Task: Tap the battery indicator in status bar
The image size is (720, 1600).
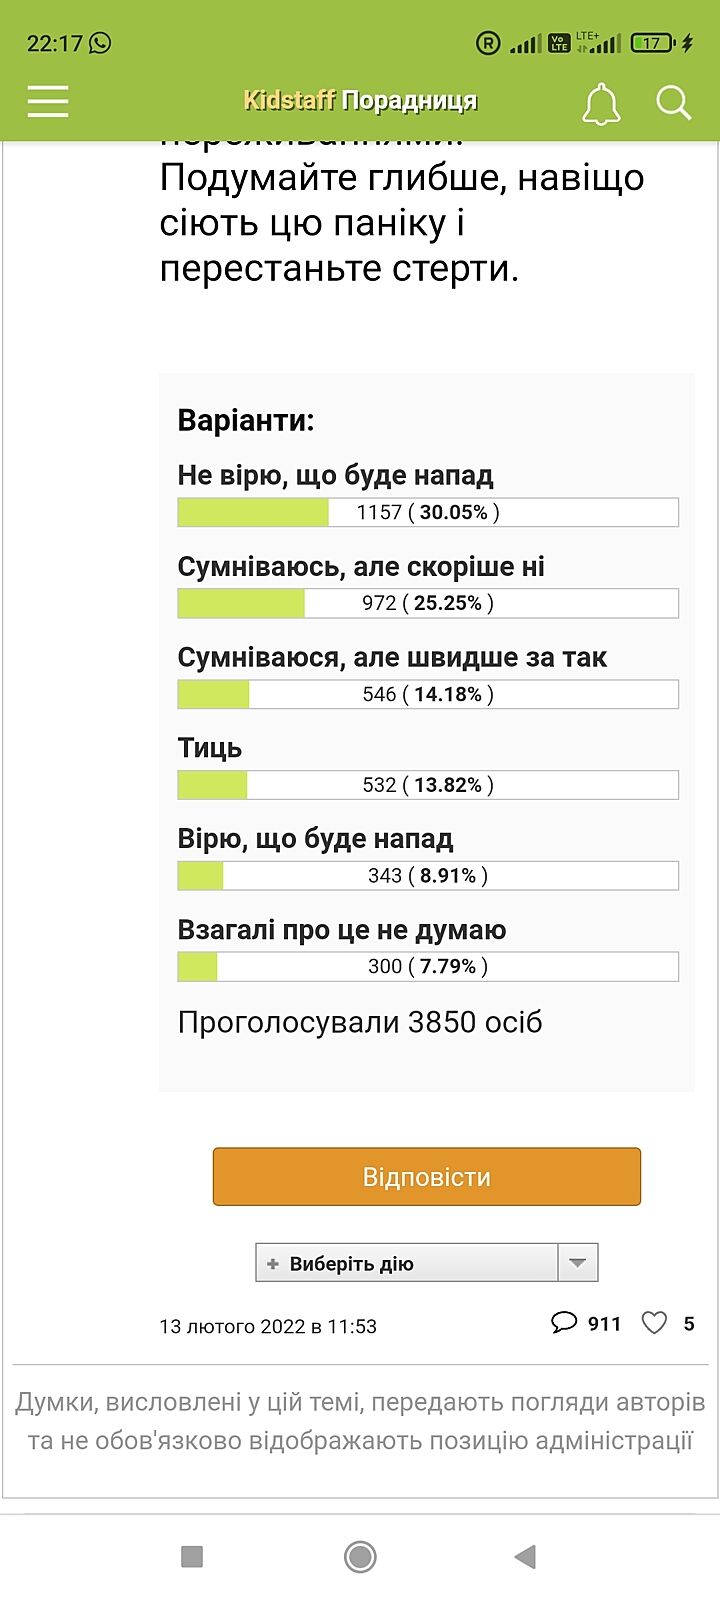Action: pos(653,43)
